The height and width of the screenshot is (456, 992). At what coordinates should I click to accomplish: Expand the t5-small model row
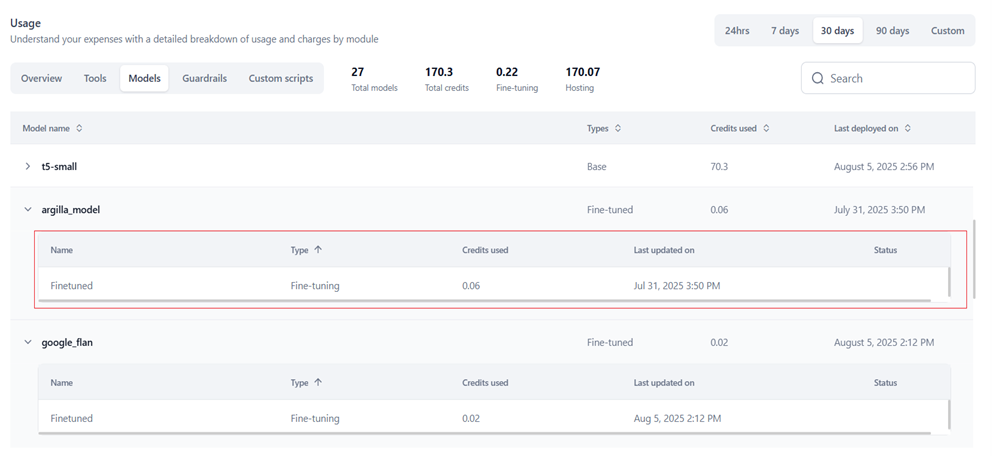[28, 166]
